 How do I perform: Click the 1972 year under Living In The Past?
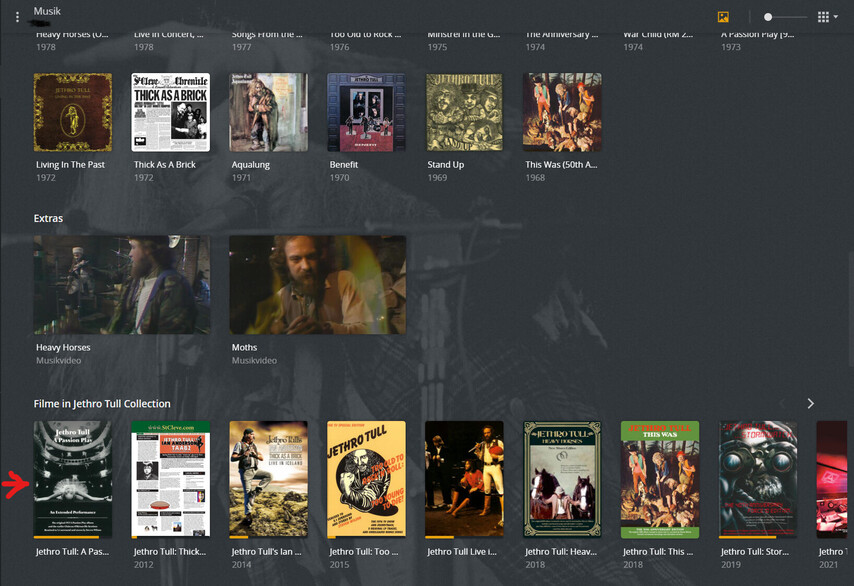(46, 178)
